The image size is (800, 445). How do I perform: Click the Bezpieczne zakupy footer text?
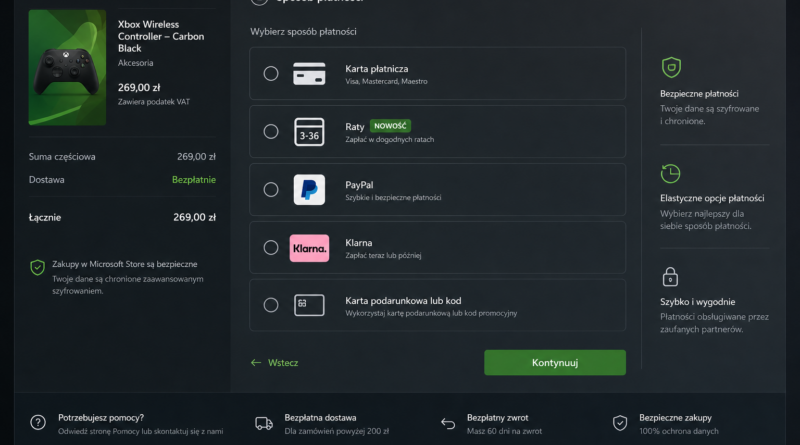[x=675, y=418]
